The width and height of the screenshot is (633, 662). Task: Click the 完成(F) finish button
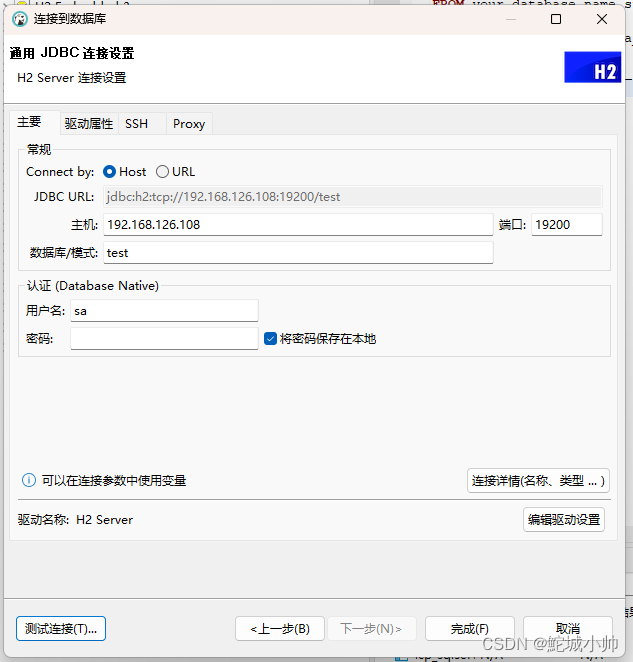470,629
